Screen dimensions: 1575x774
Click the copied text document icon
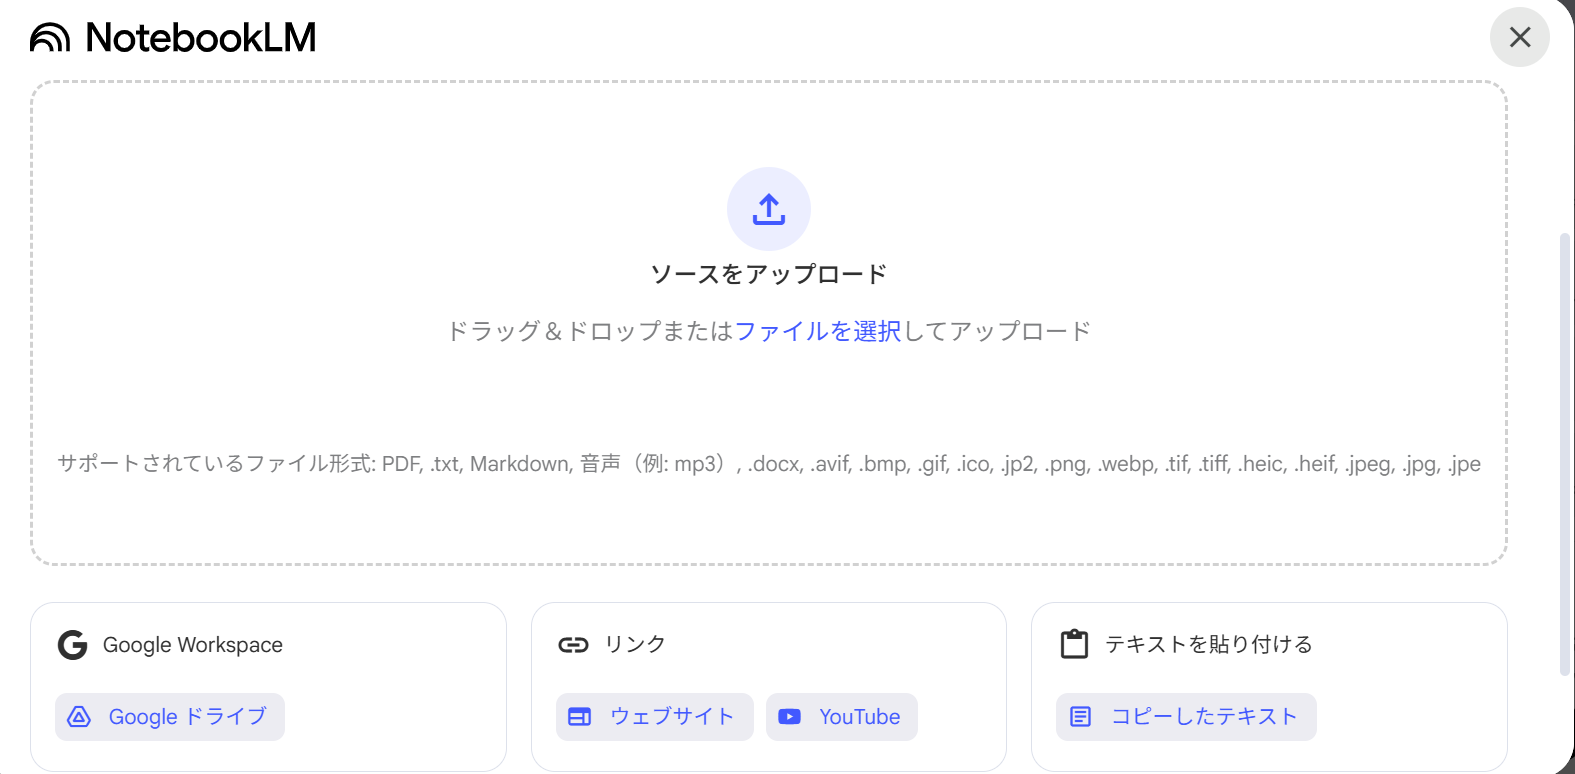[x=1080, y=717]
